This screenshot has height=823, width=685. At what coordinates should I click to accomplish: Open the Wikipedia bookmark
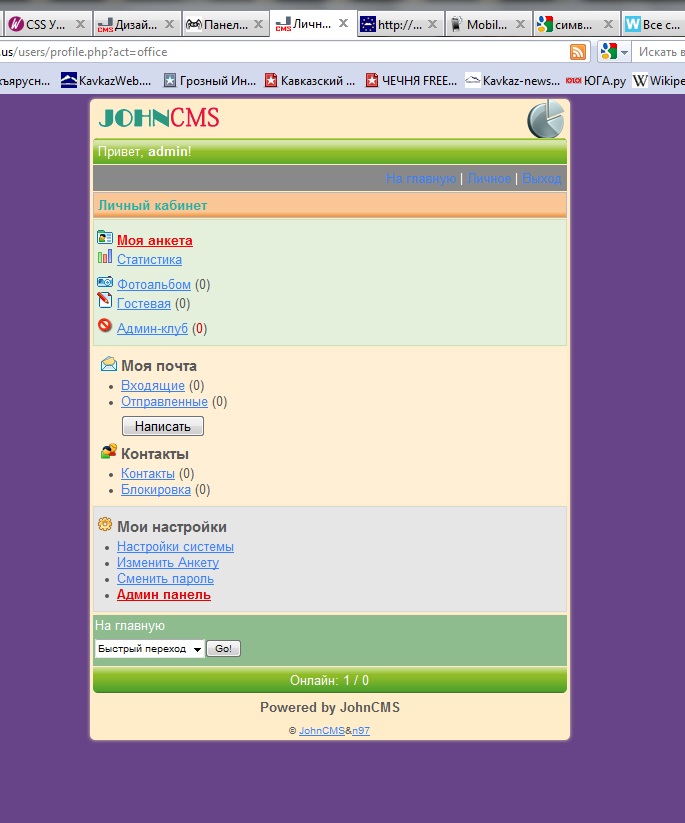click(x=659, y=80)
